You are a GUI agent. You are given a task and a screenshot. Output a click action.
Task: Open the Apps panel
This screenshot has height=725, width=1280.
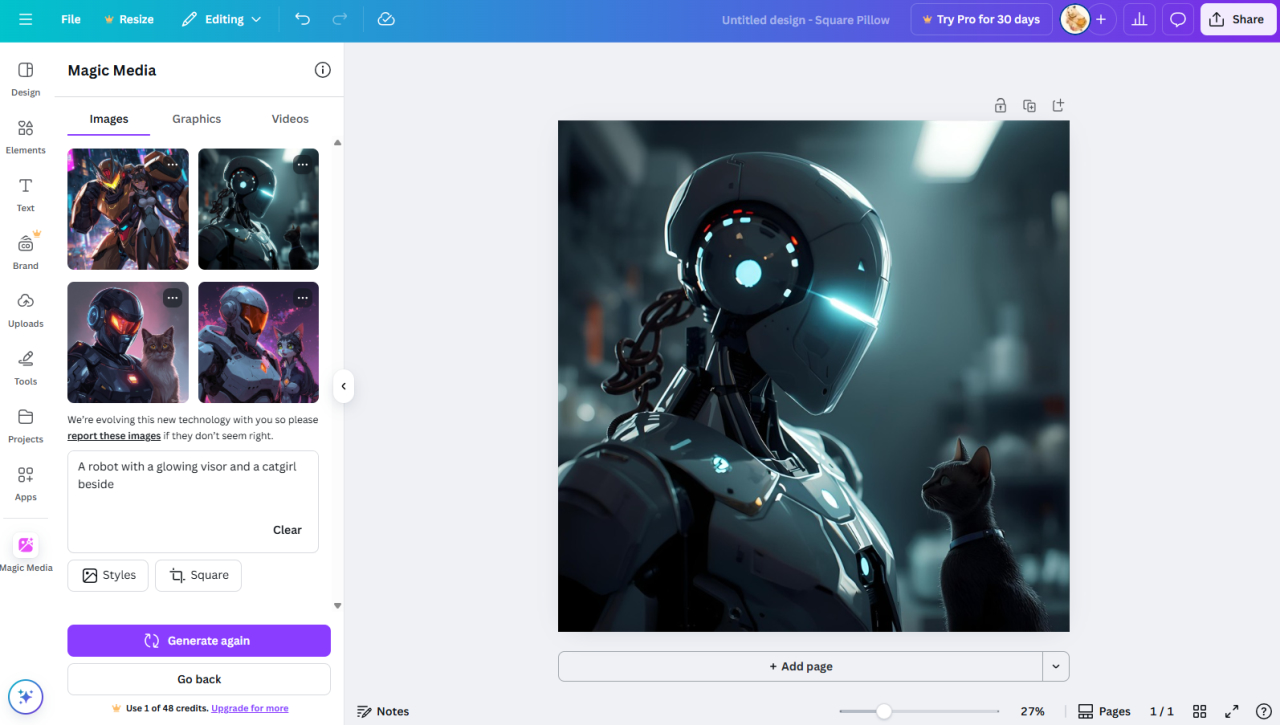(25, 481)
